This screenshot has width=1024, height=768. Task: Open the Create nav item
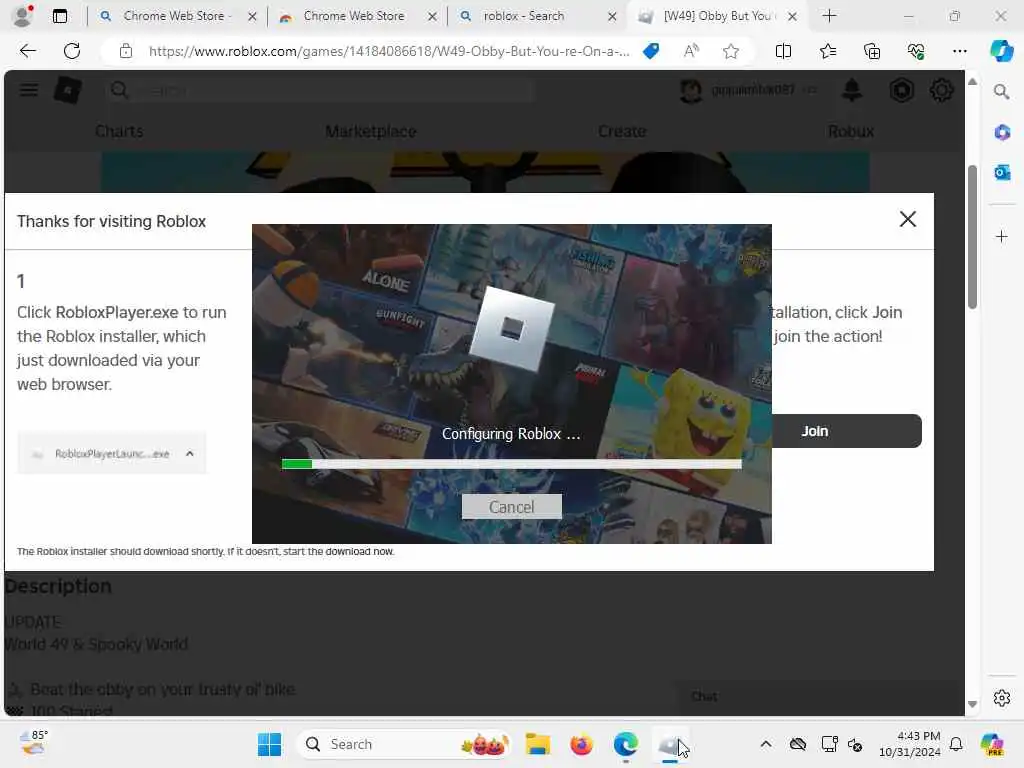click(622, 131)
